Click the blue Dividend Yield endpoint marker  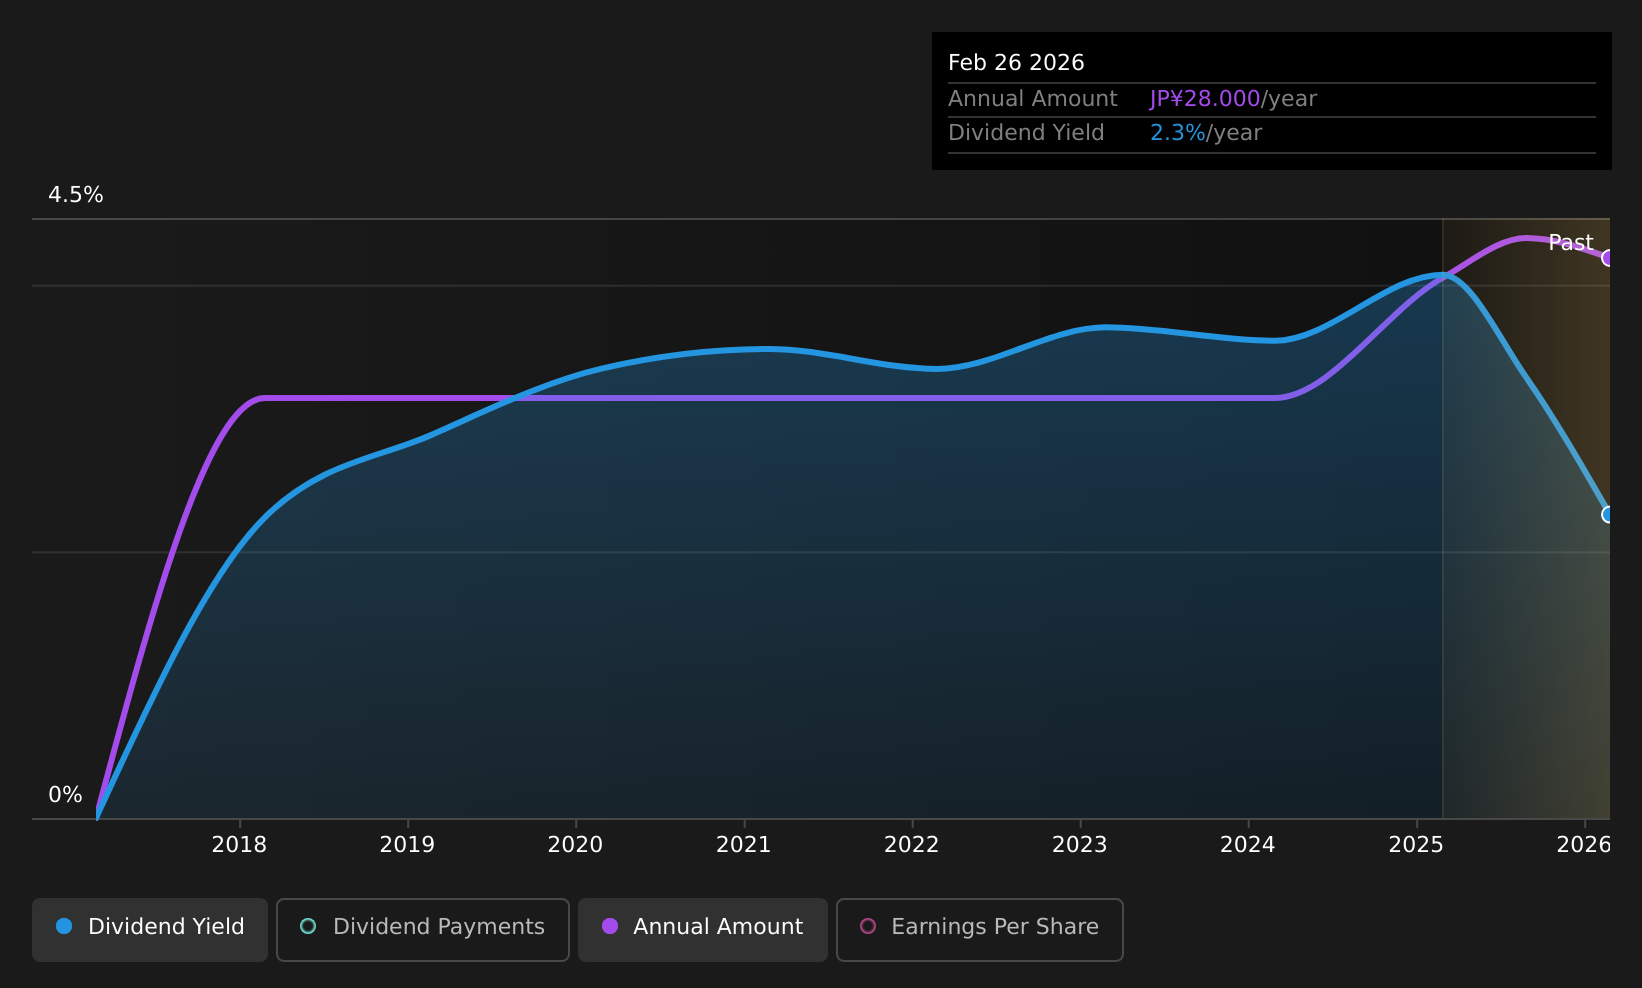1608,515
